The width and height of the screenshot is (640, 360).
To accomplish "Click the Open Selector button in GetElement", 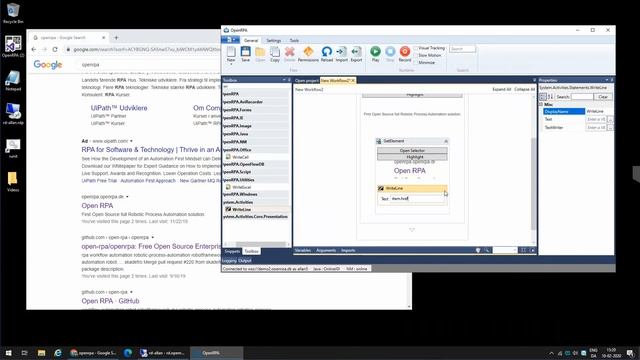I will tap(412, 151).
